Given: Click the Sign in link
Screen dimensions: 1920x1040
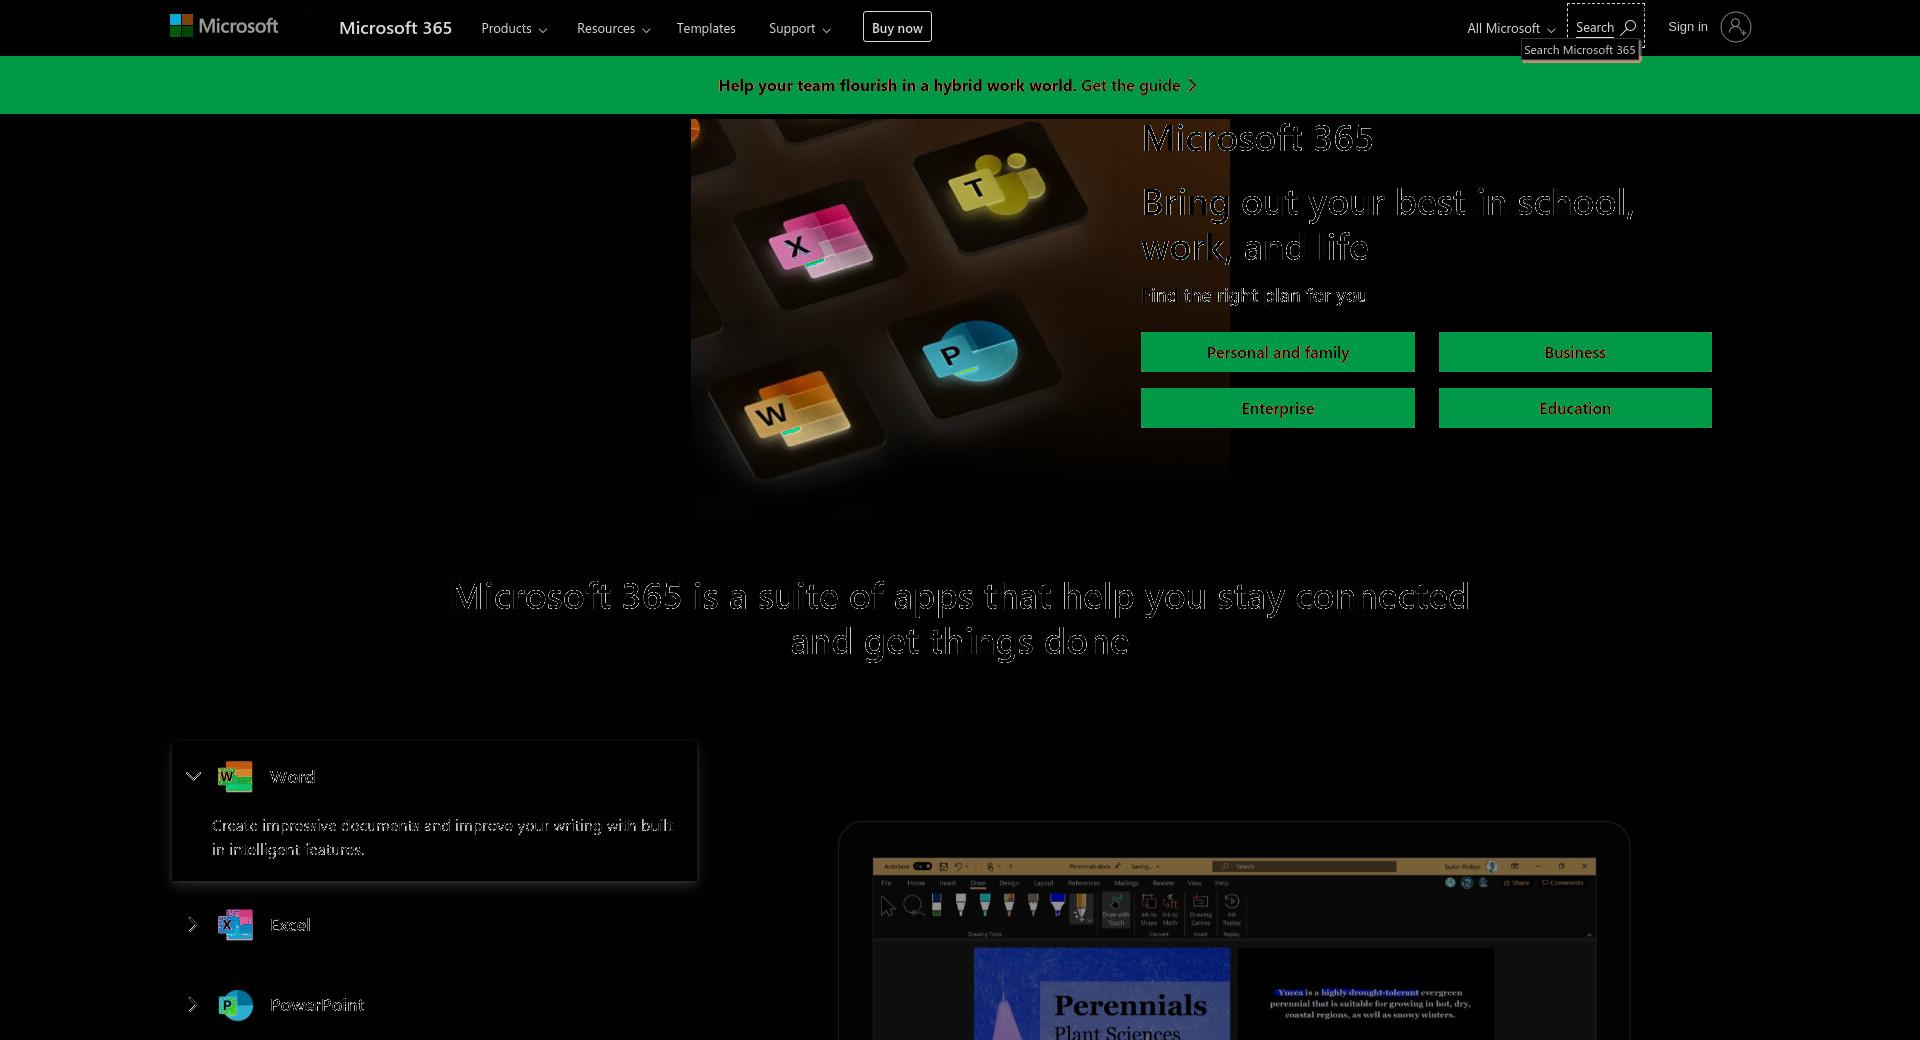Looking at the screenshot, I should (1688, 27).
